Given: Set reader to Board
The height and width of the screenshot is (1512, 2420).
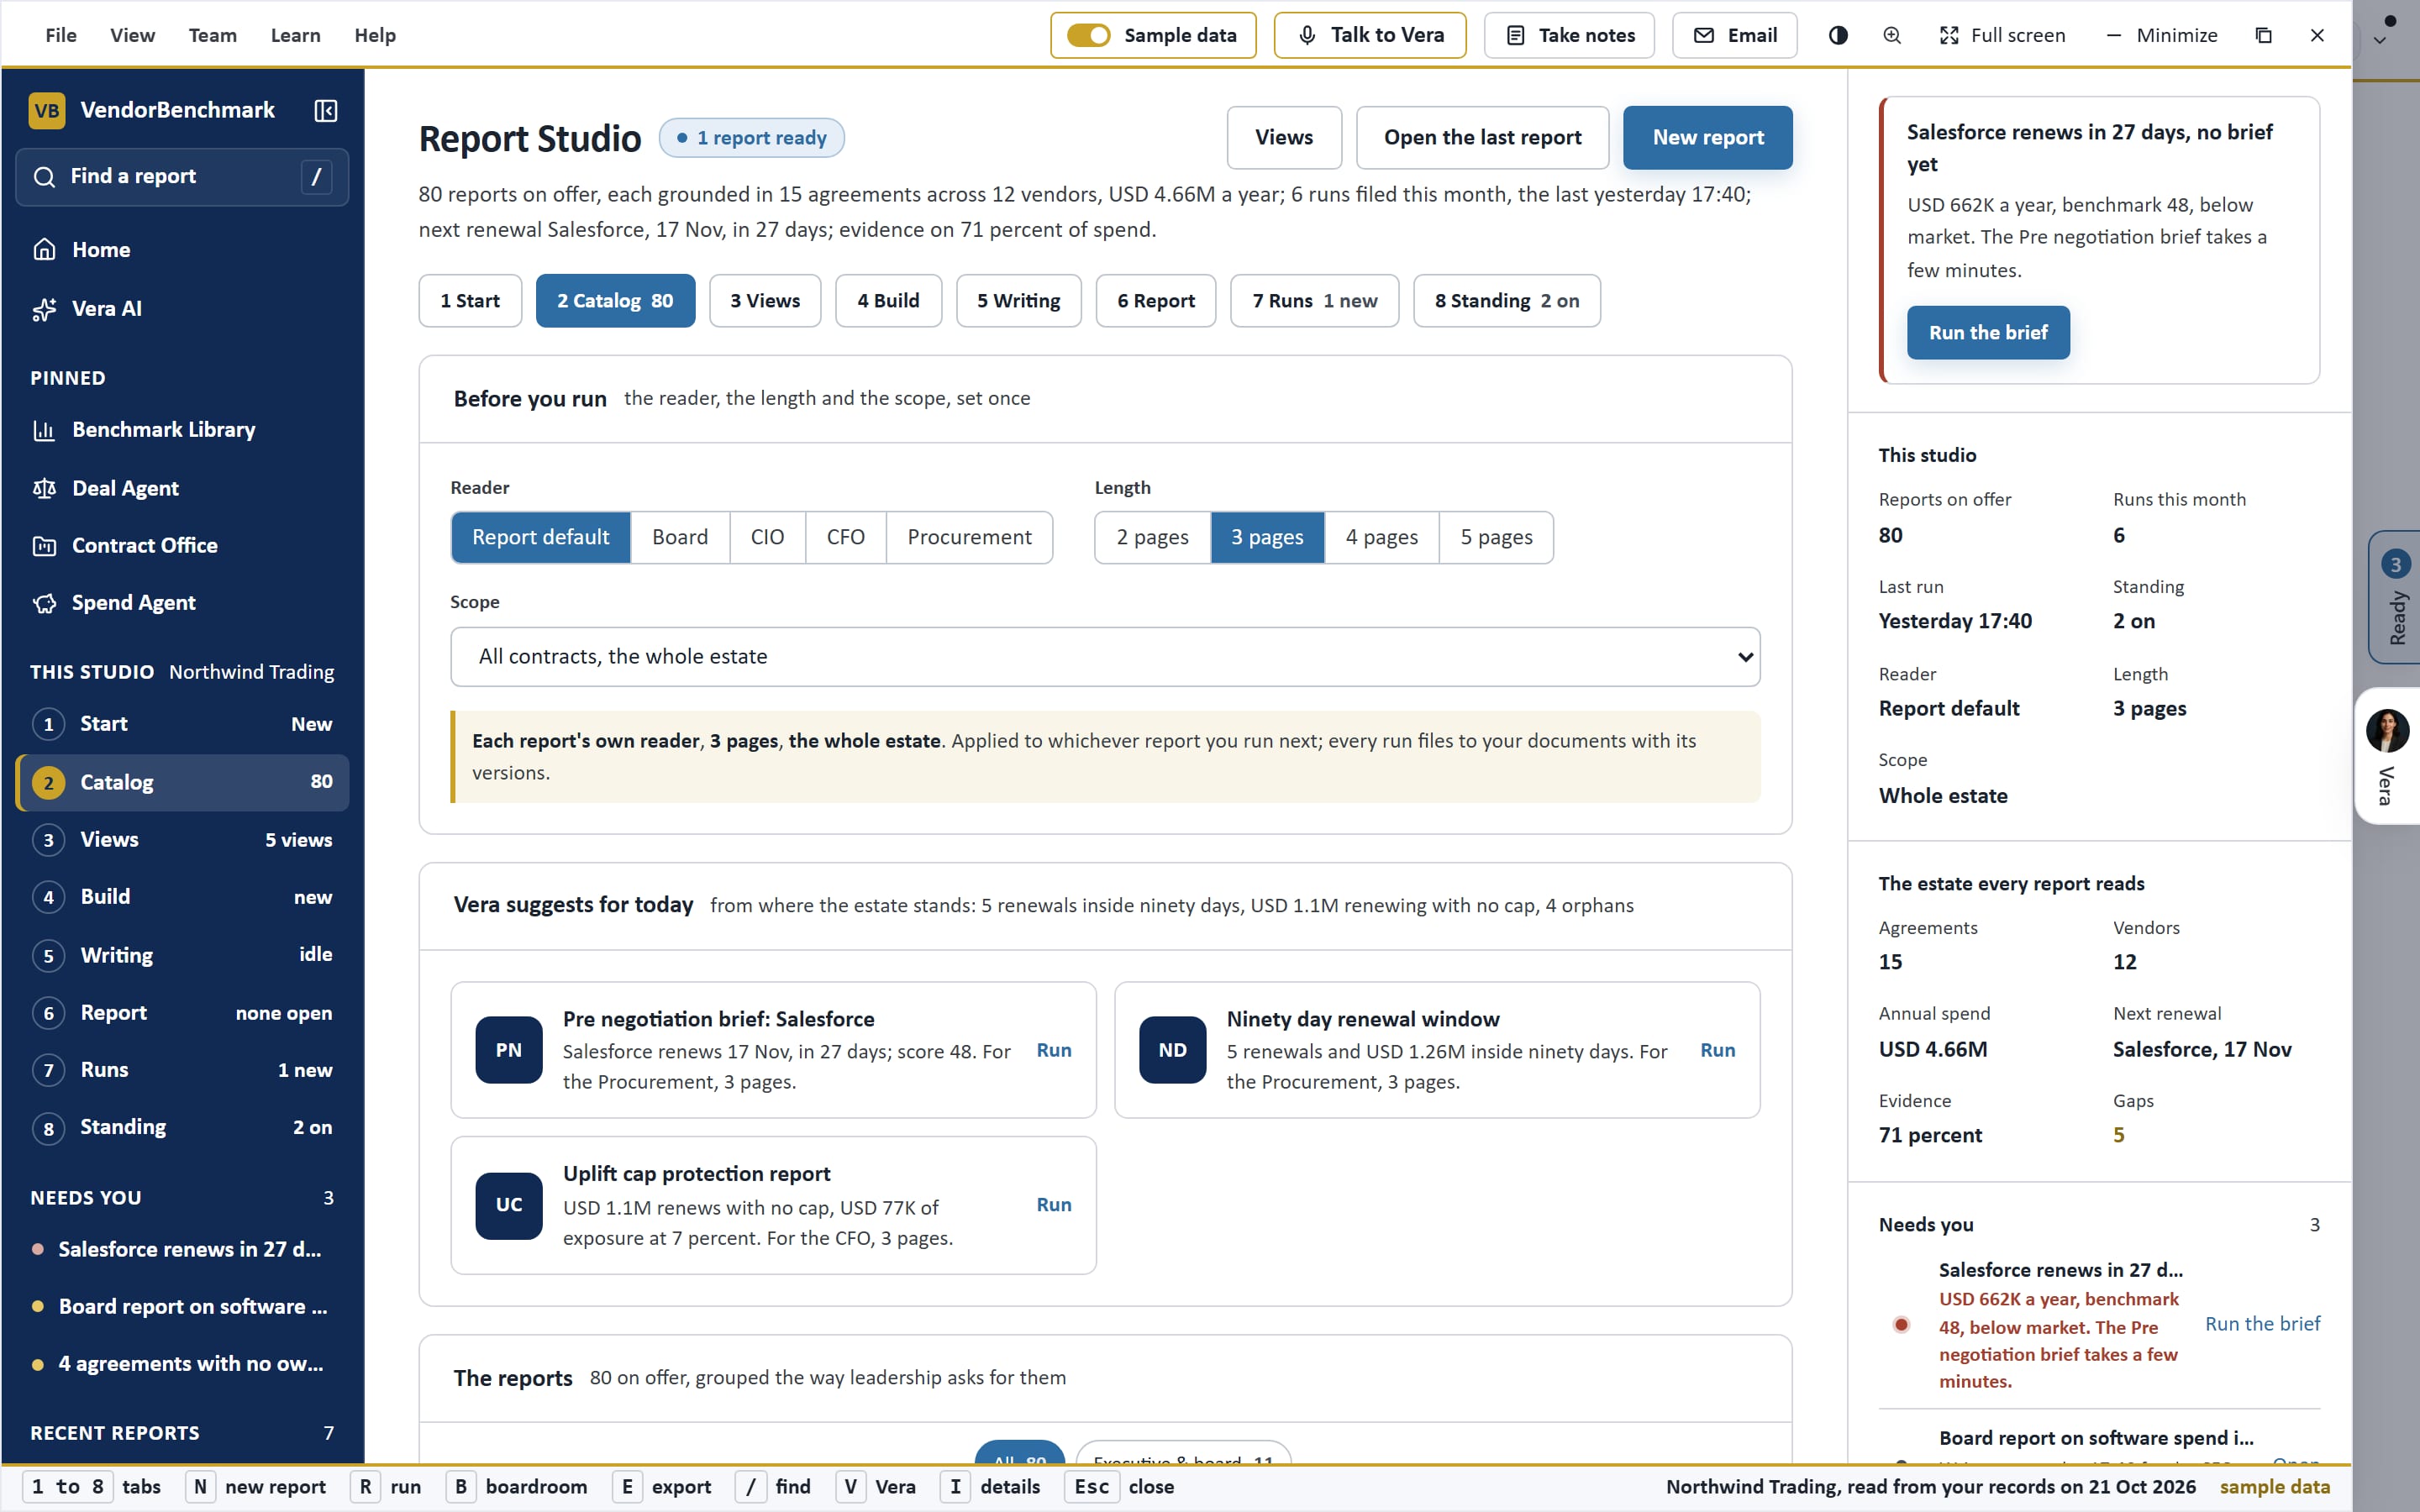Looking at the screenshot, I should coord(680,538).
